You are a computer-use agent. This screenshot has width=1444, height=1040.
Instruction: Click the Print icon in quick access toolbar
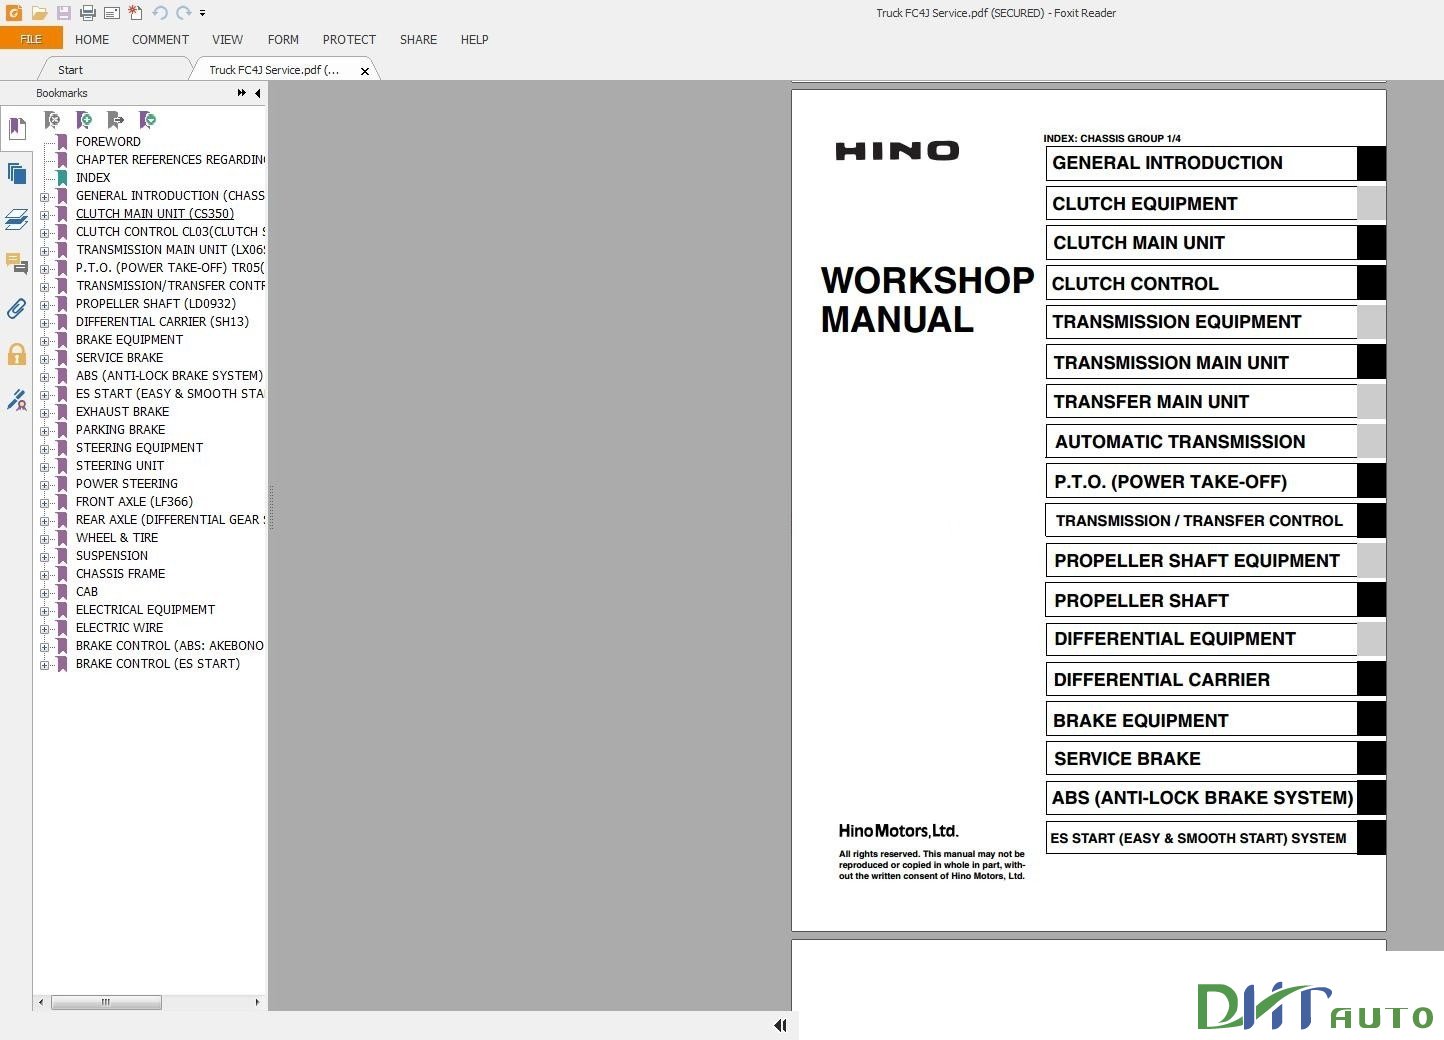click(x=87, y=13)
